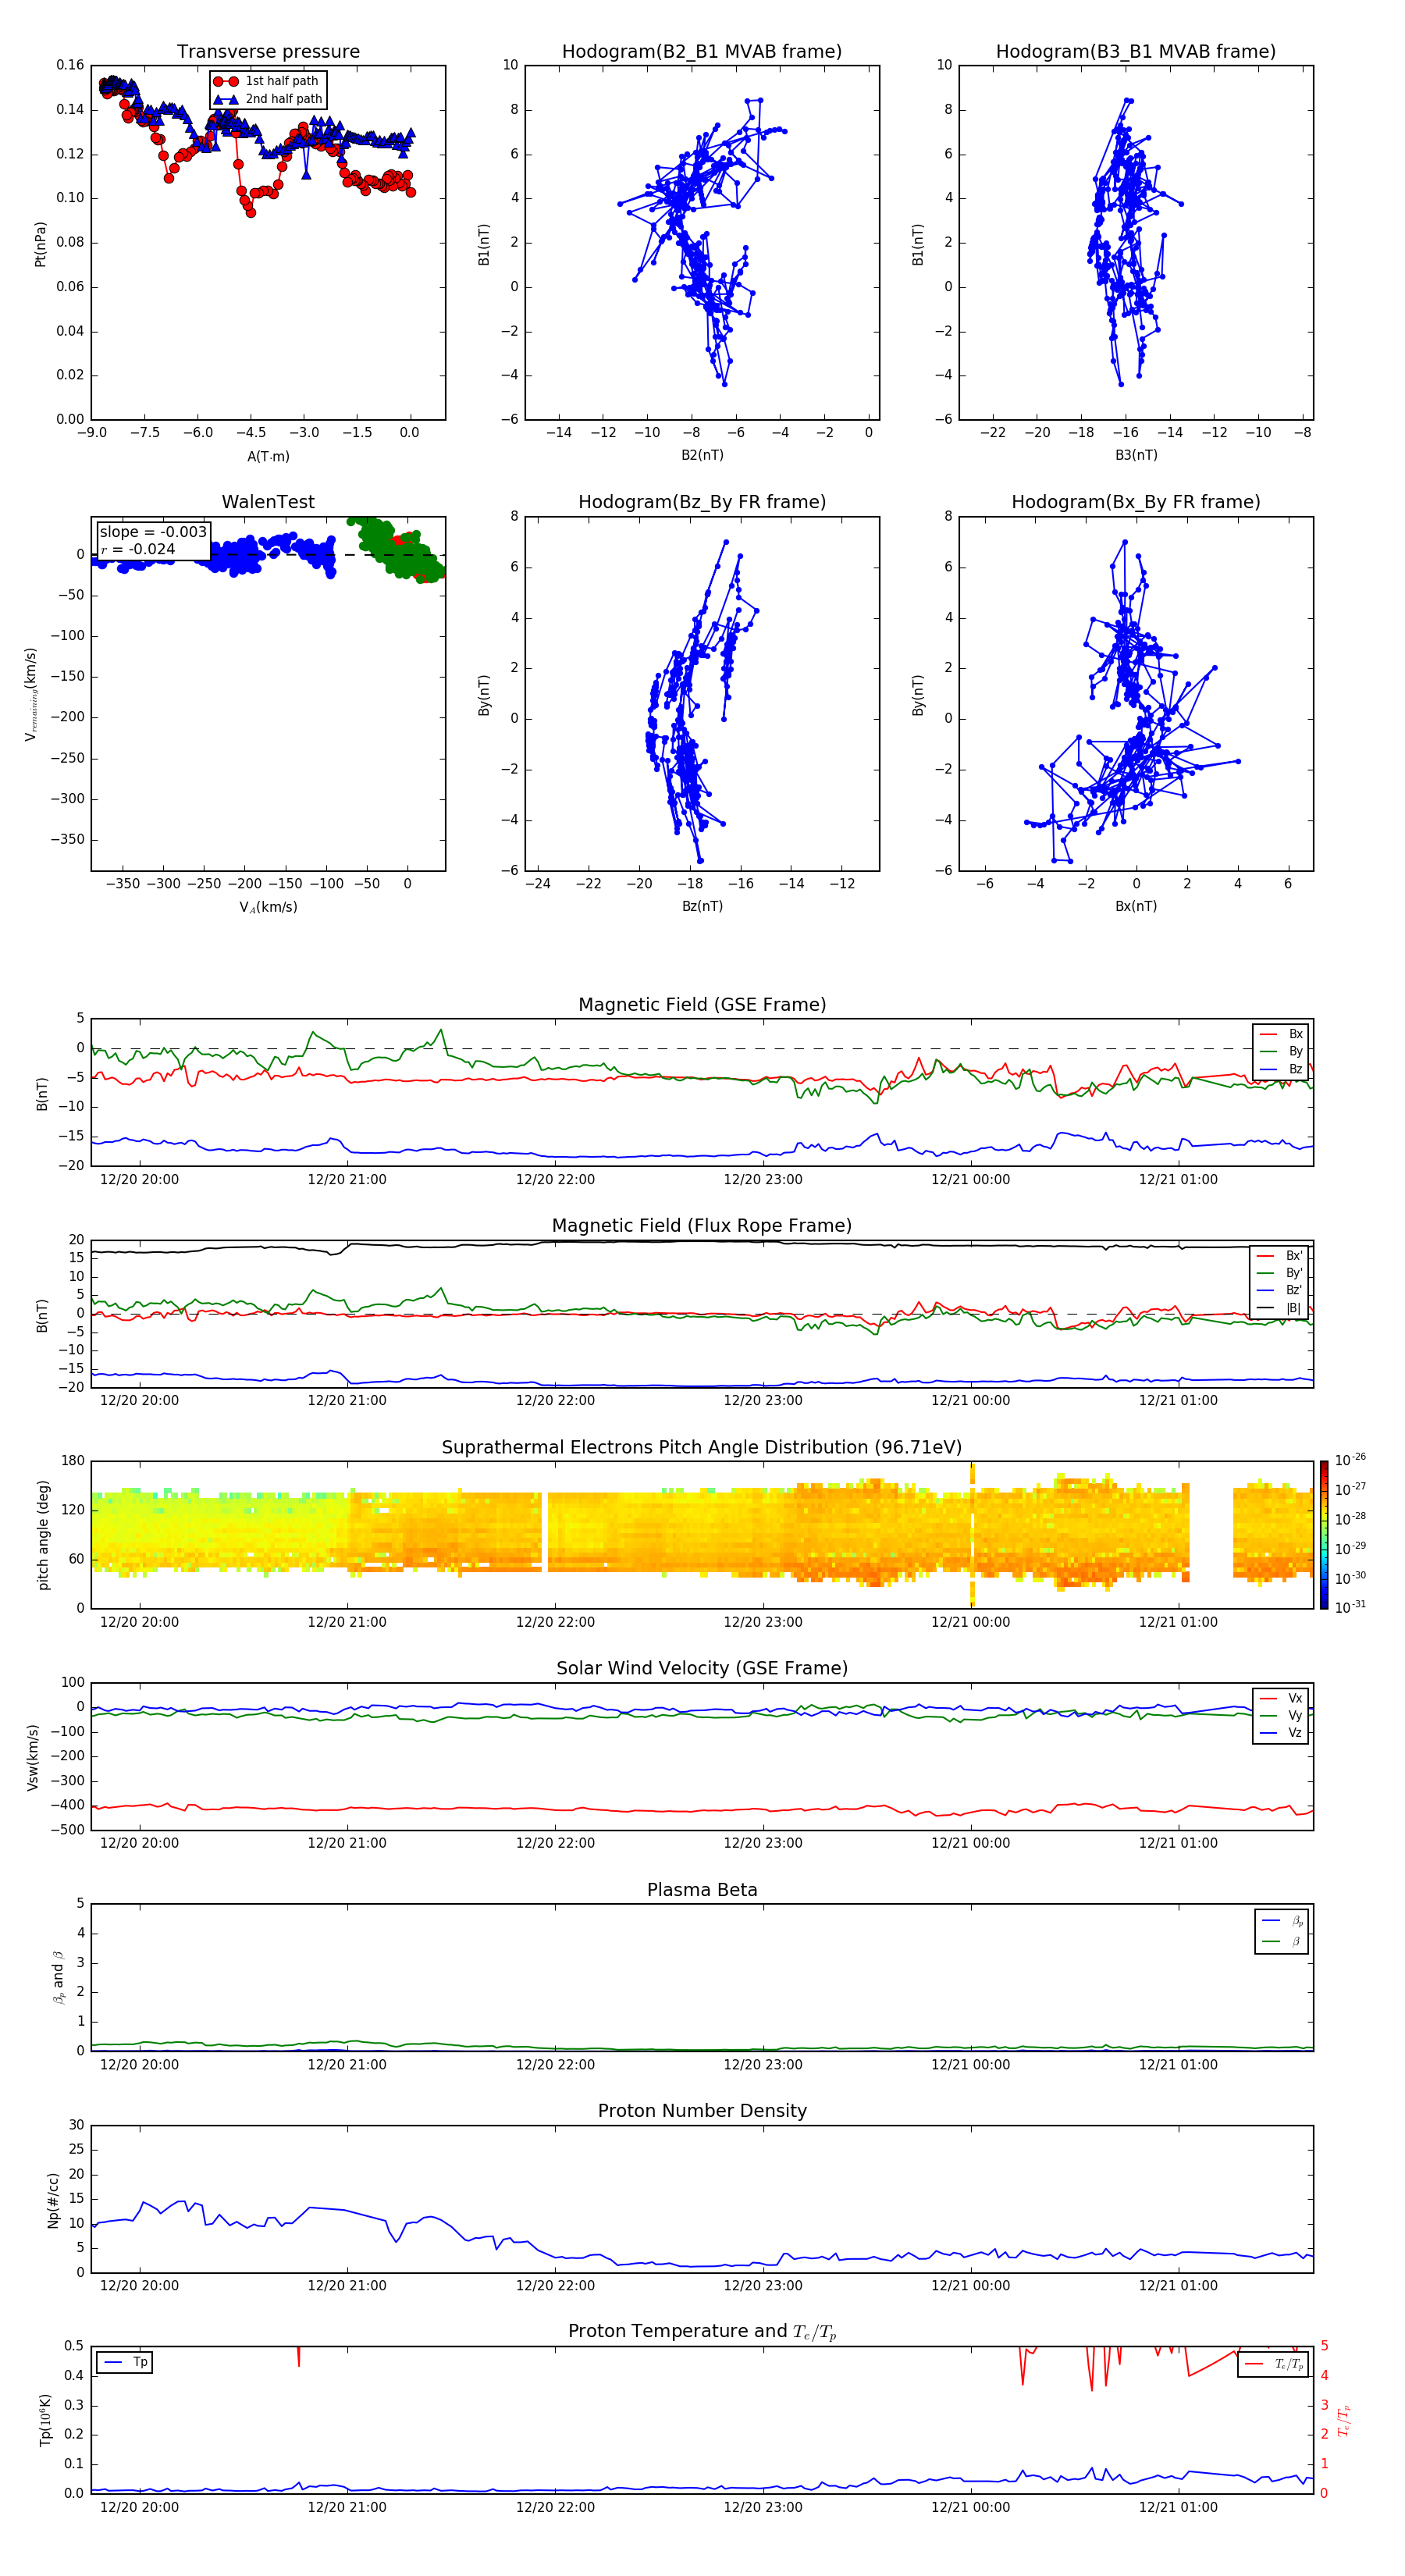The height and width of the screenshot is (2576, 1405).
Task: Click the red Te/Tp right-axis label
Action: 1344,2420
